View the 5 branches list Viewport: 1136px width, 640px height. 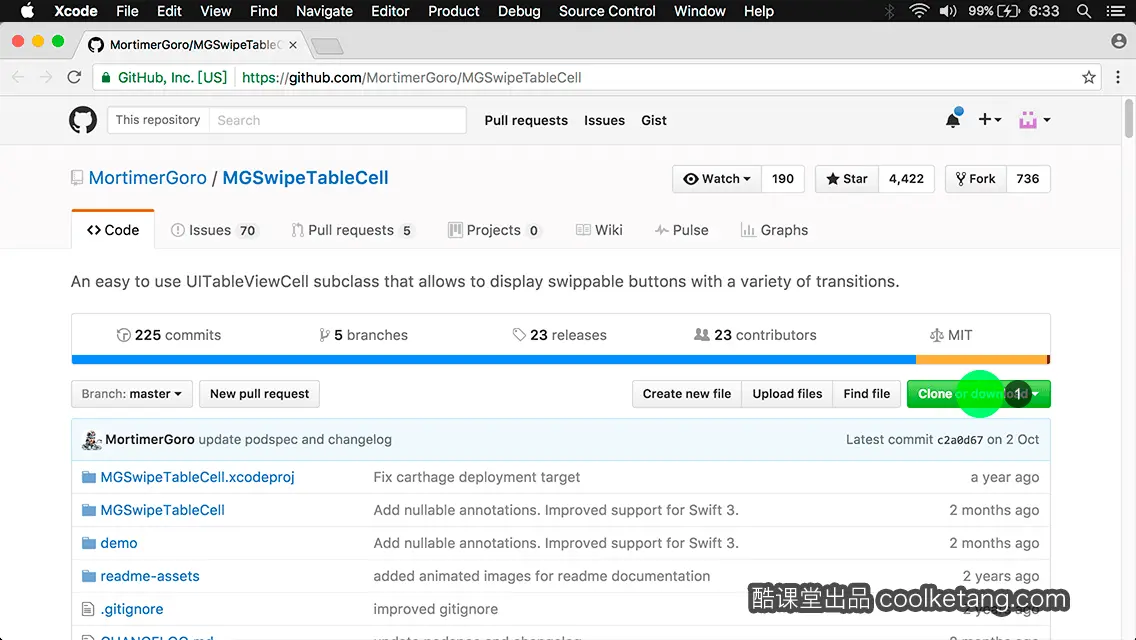click(x=364, y=335)
